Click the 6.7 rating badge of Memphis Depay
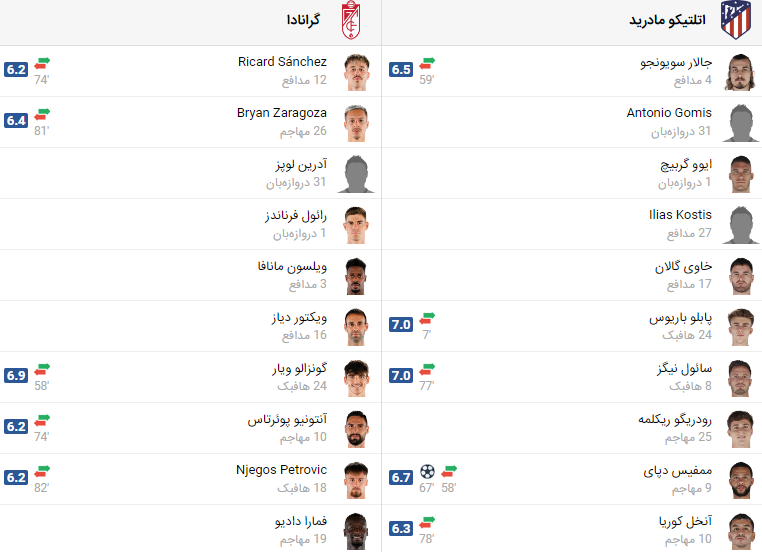Image resolution: width=762 pixels, height=552 pixels. click(401, 478)
